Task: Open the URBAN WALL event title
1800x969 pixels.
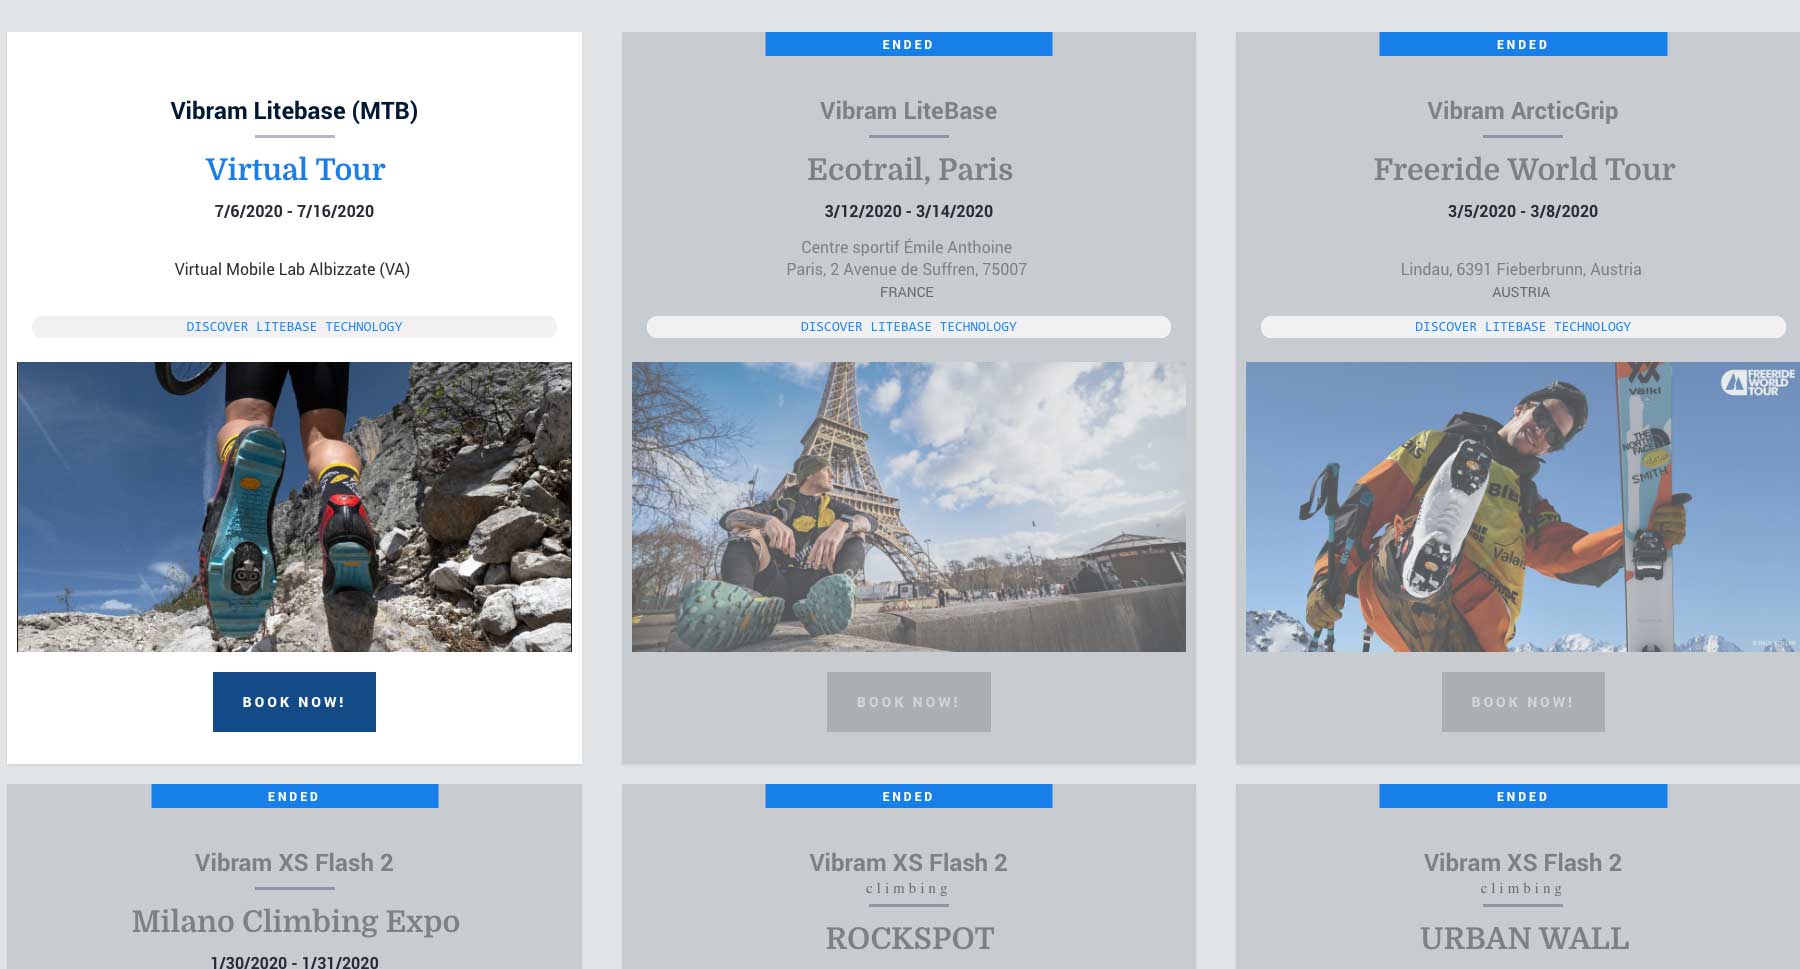Action: pyautogui.click(x=1524, y=938)
